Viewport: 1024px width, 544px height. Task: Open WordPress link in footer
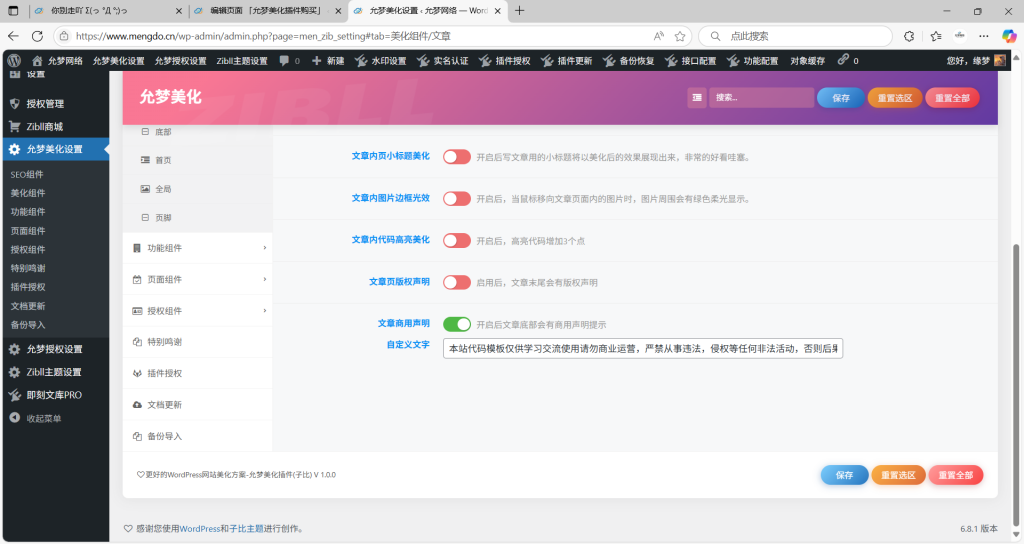(x=199, y=528)
